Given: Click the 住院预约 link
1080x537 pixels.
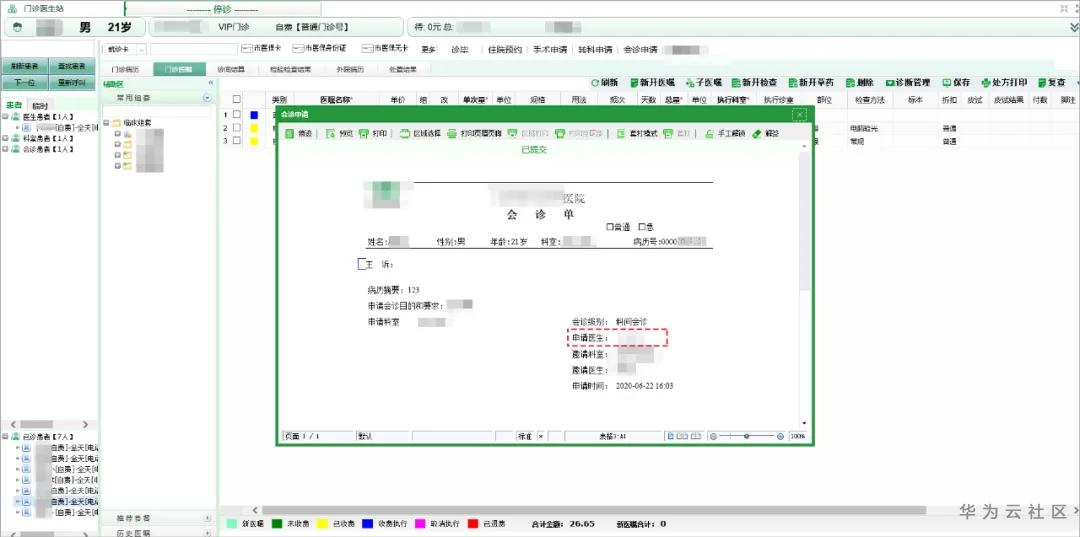Looking at the screenshot, I should pos(505,50).
